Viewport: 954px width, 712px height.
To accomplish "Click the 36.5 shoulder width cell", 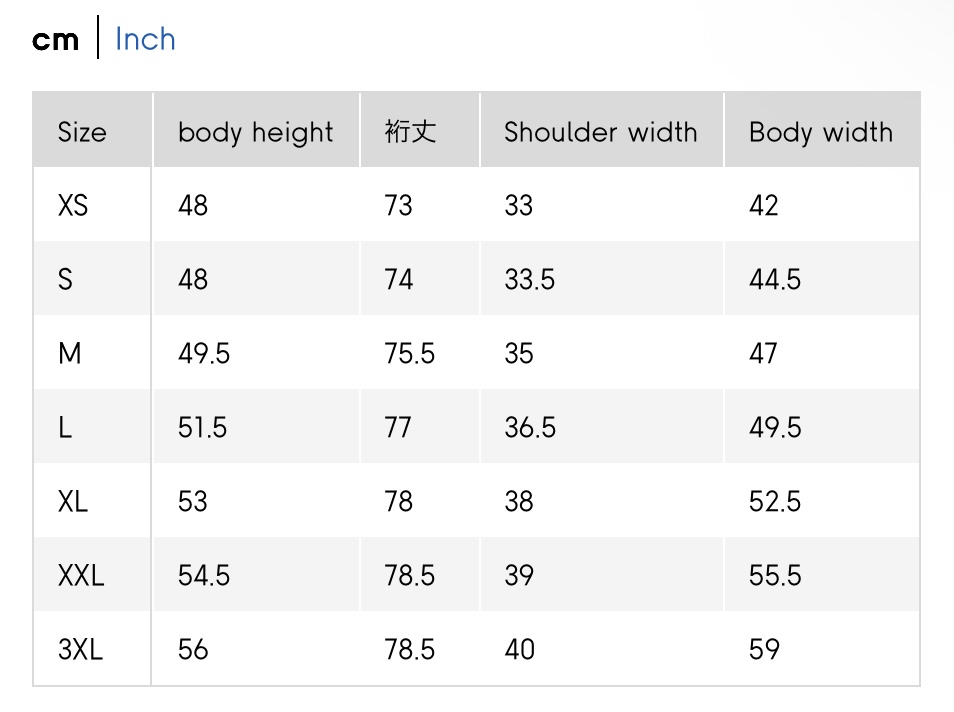I will pyautogui.click(x=530, y=427).
